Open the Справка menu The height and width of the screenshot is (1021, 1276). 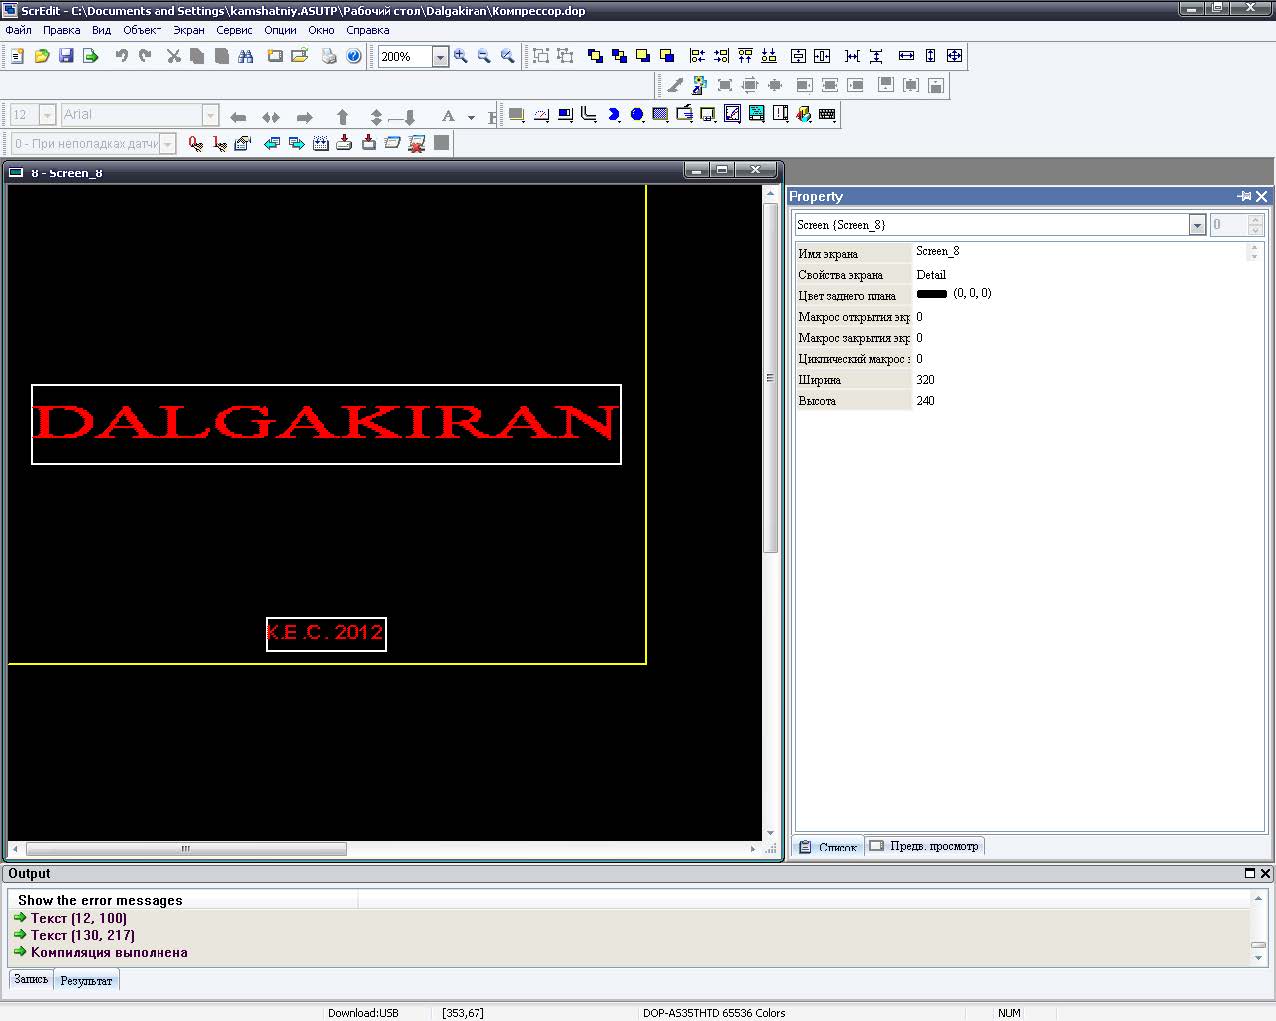pyautogui.click(x=367, y=30)
